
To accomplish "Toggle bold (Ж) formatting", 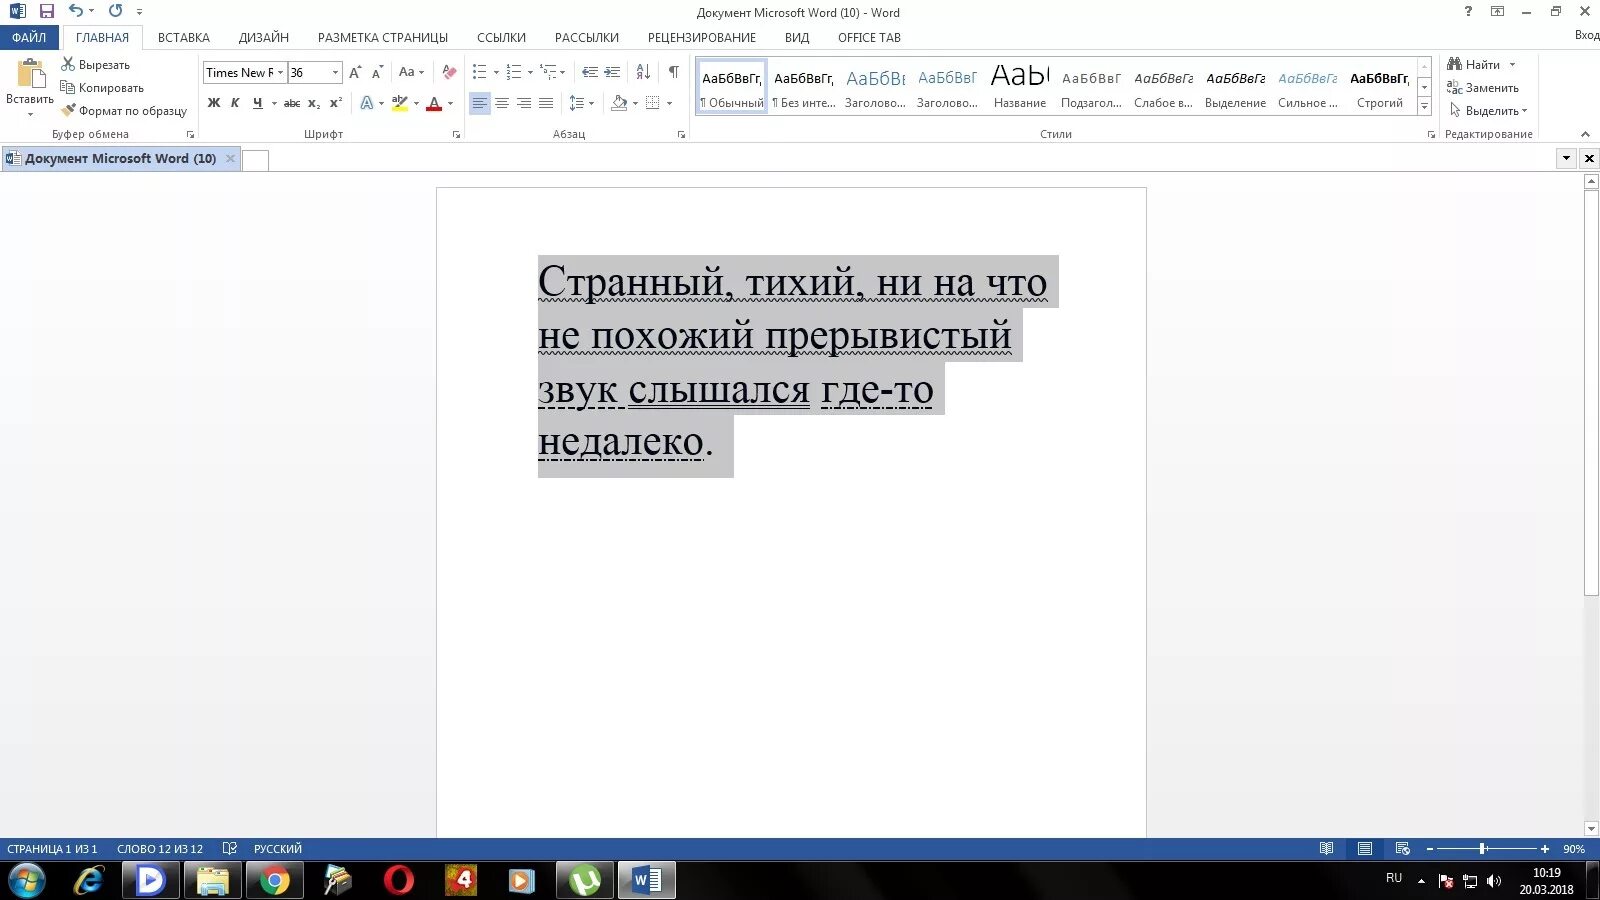I will coord(212,103).
